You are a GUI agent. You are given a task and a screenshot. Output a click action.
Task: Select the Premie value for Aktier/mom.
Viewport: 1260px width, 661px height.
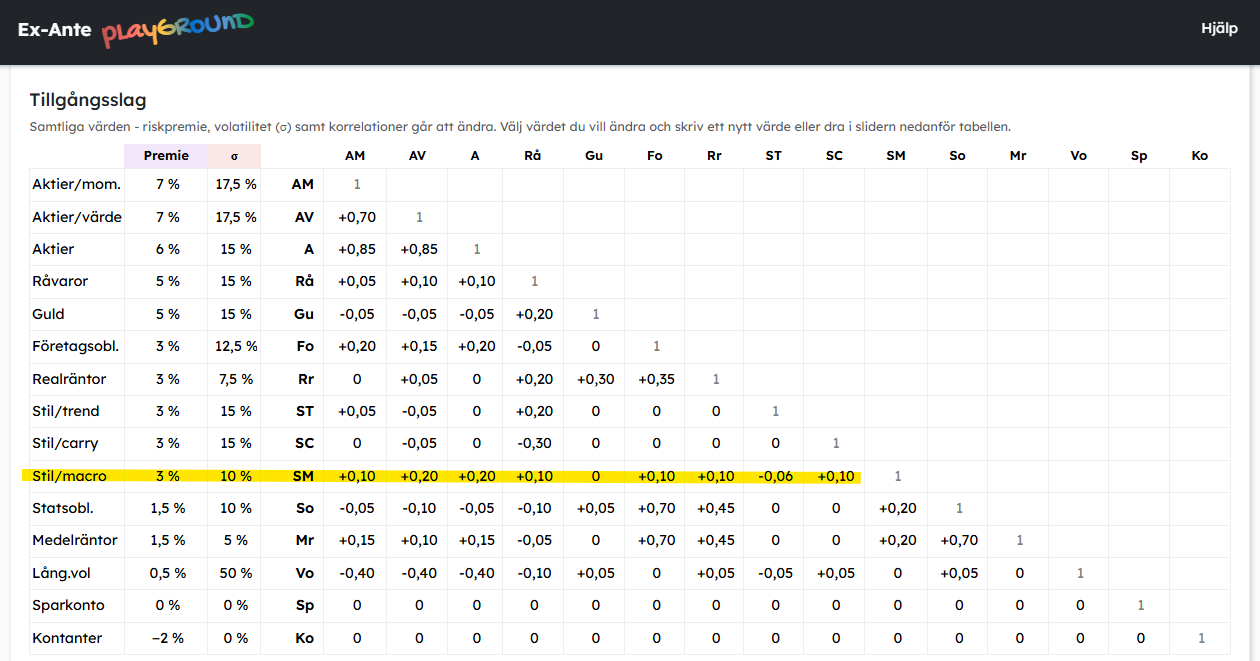[x=166, y=184]
